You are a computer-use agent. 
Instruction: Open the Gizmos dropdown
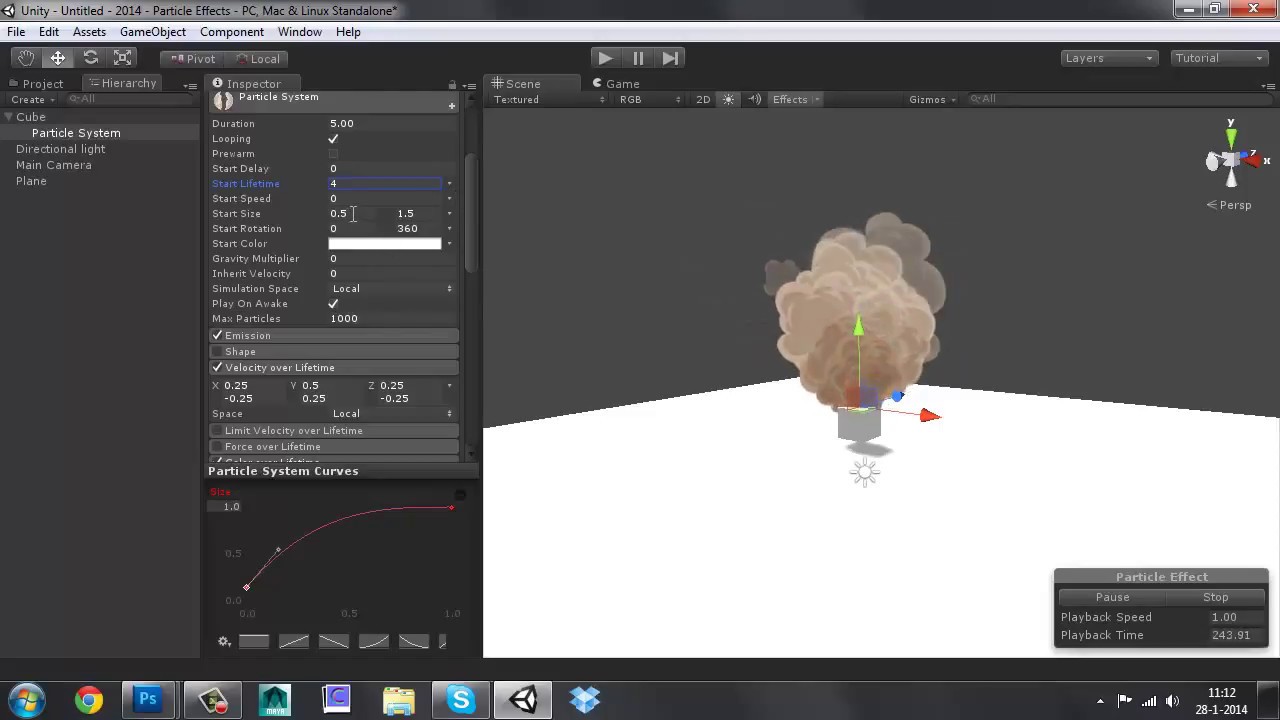pos(932,100)
